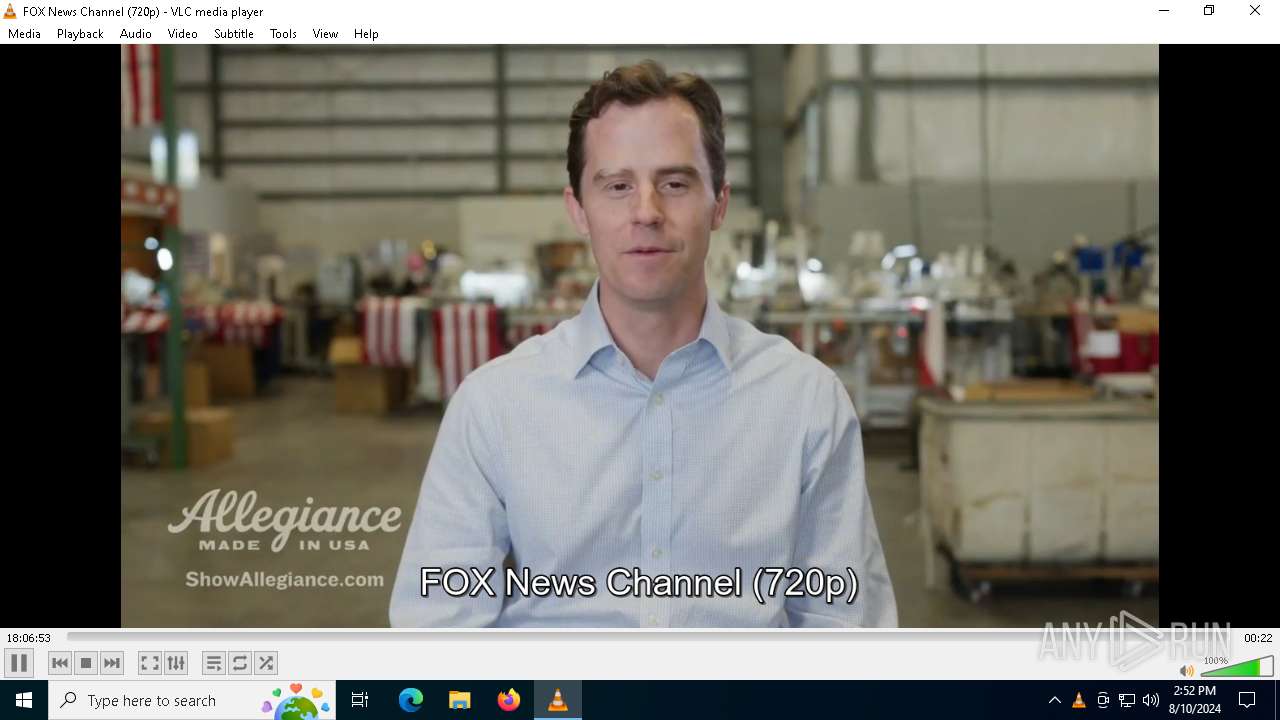
Task: Restore down the VLC window
Action: click(x=1209, y=11)
